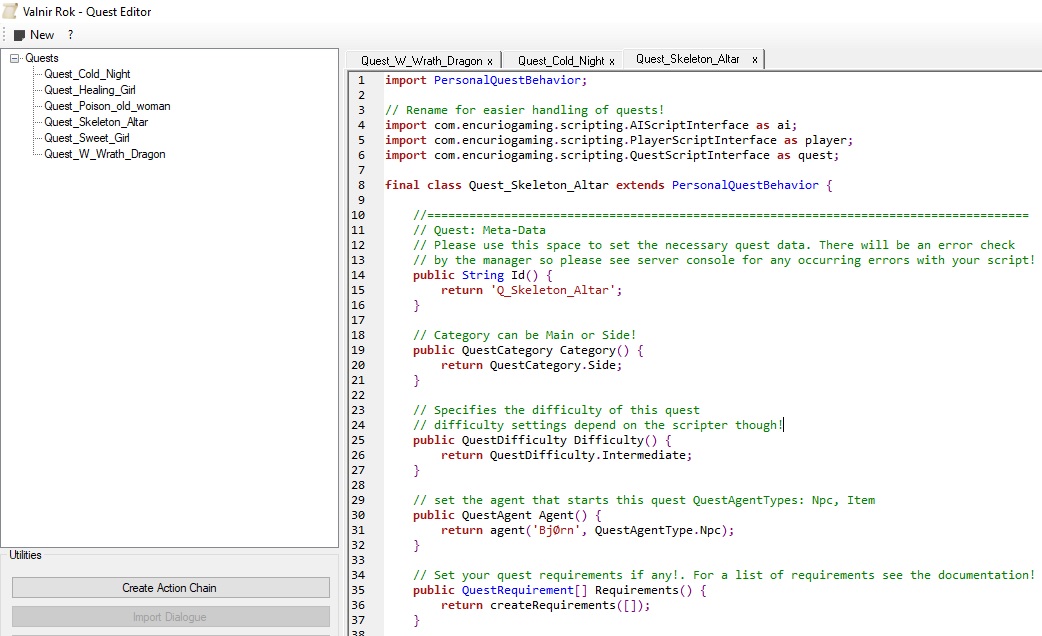Select Quest_Sweet_Girl in the tree

pos(86,138)
